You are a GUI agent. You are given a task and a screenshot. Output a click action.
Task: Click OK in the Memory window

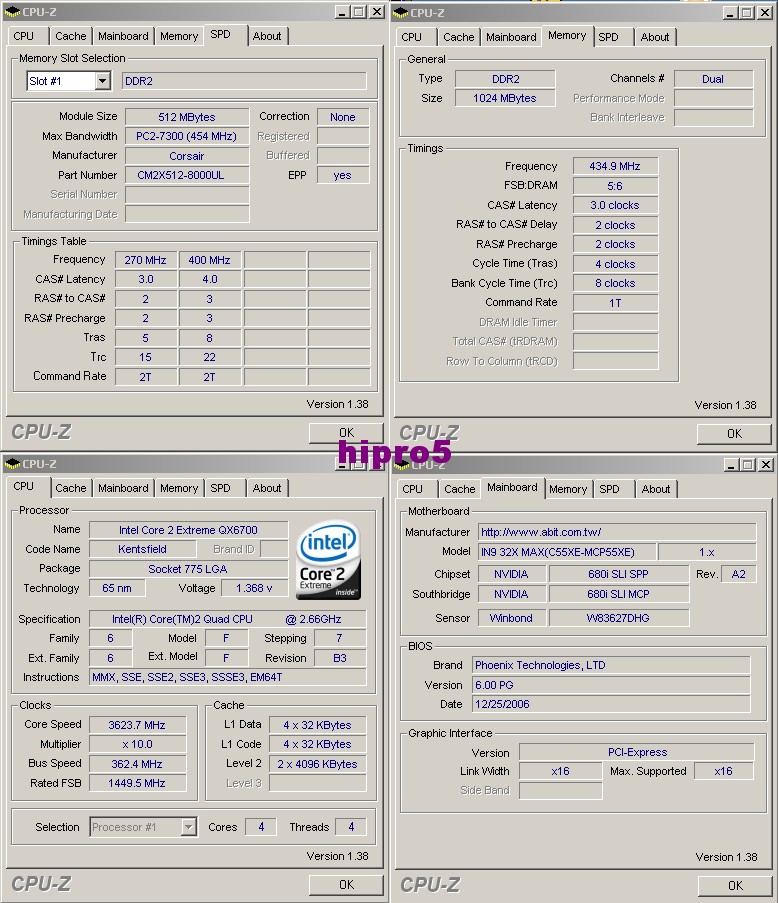coord(734,434)
